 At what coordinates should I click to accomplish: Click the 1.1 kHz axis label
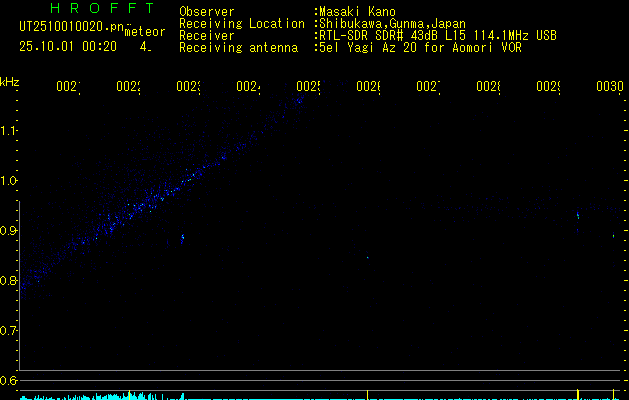[x=8, y=130]
